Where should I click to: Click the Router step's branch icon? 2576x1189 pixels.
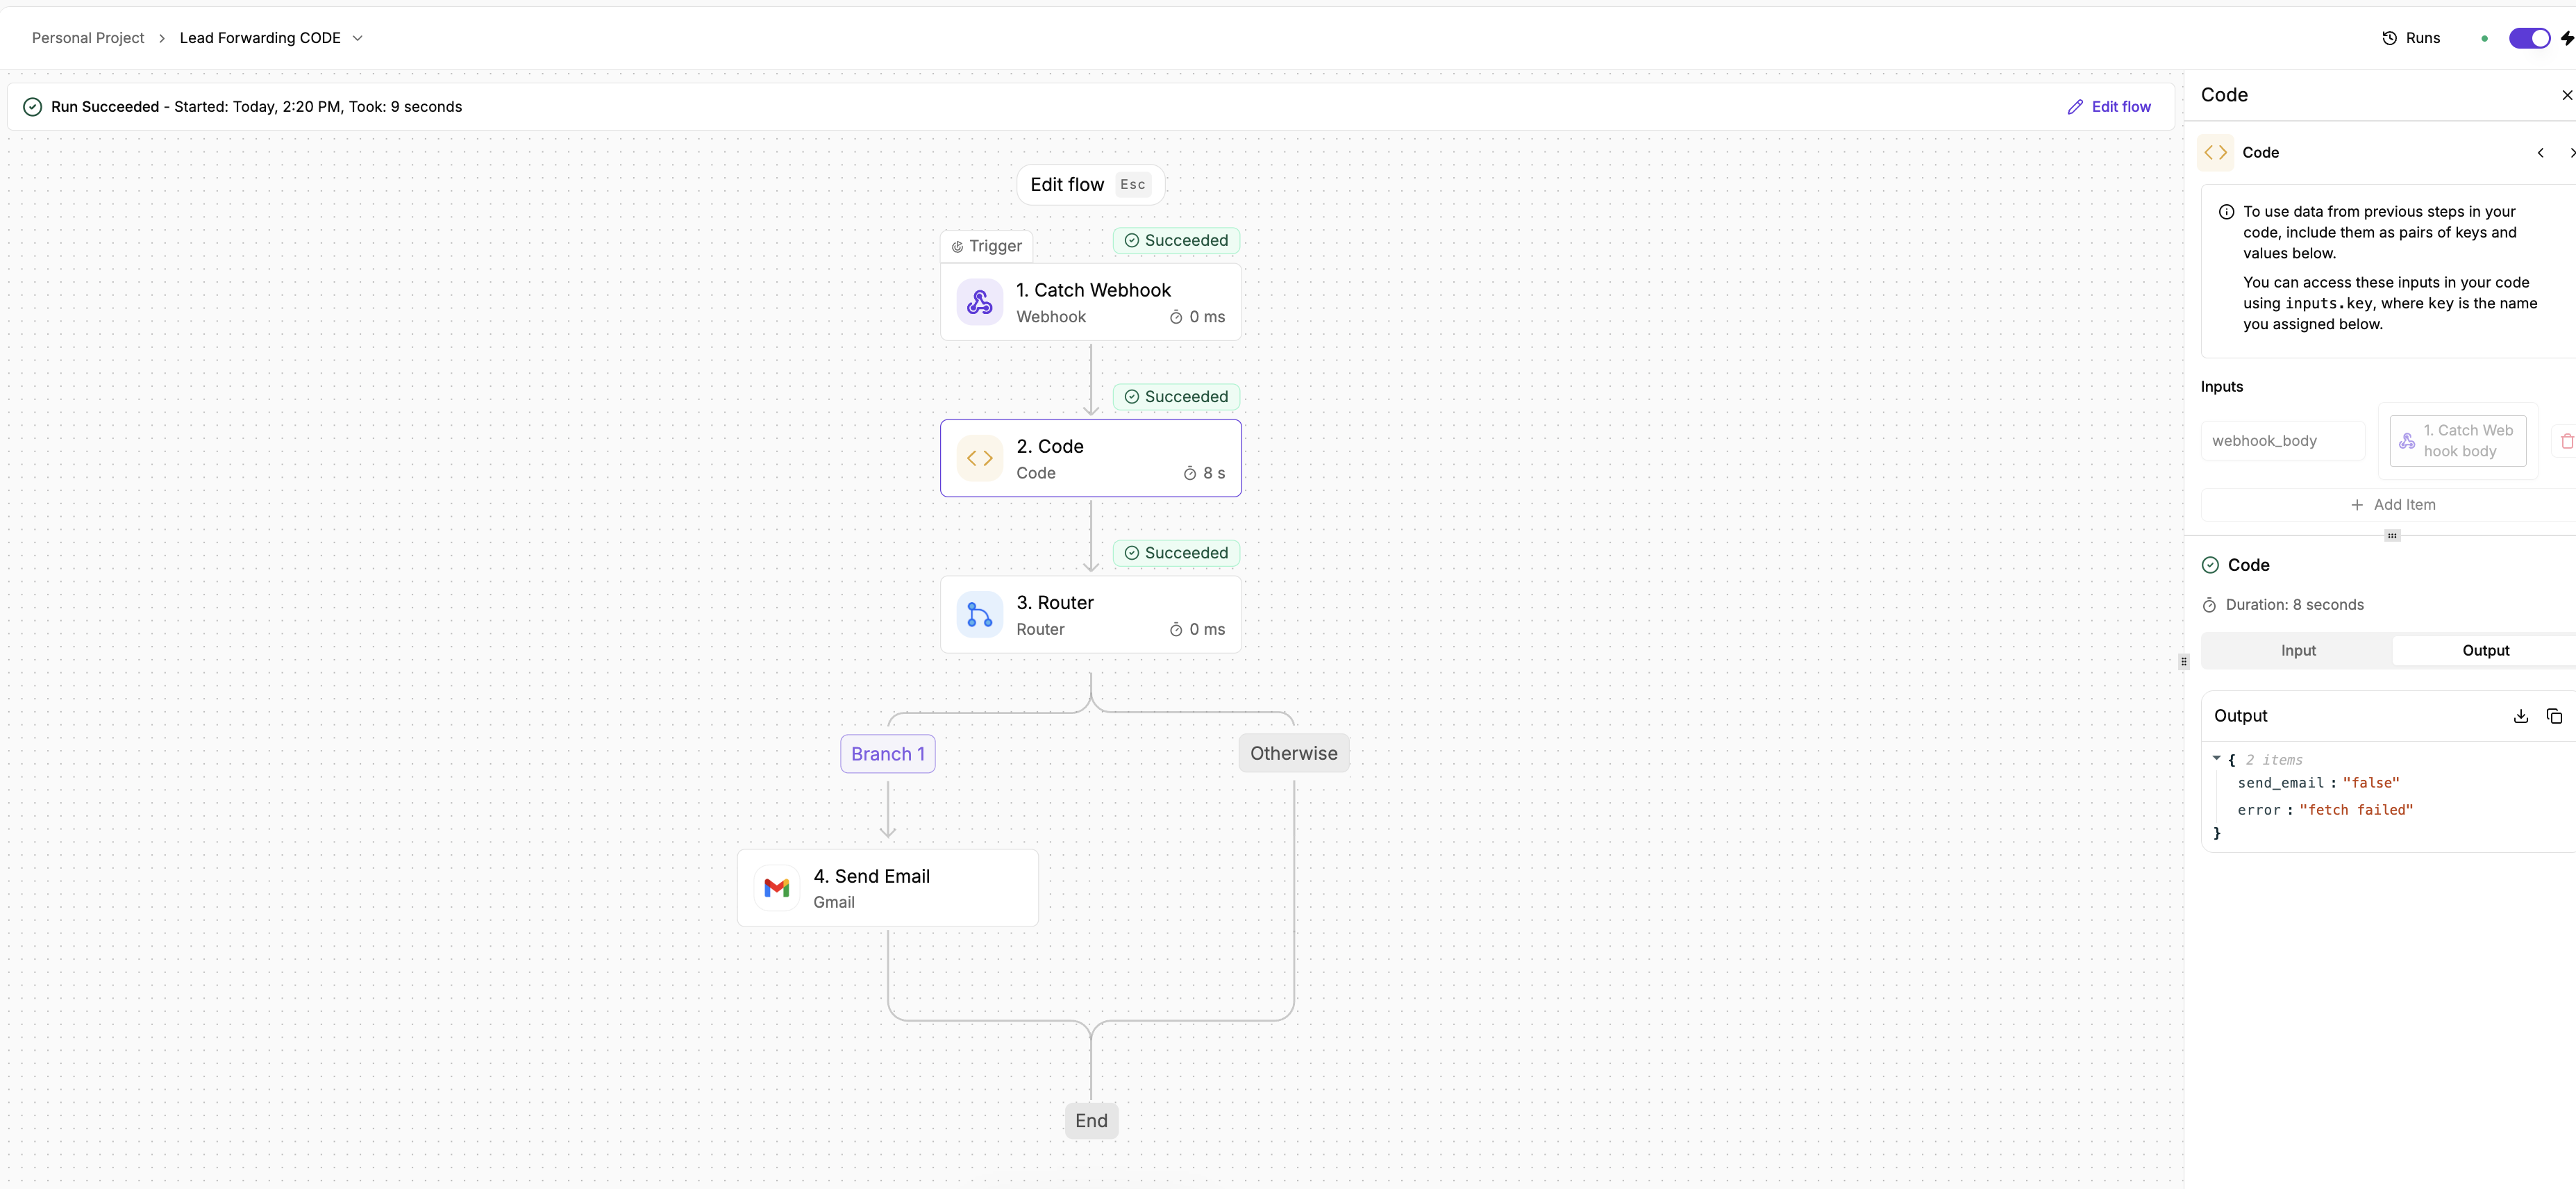click(x=979, y=615)
